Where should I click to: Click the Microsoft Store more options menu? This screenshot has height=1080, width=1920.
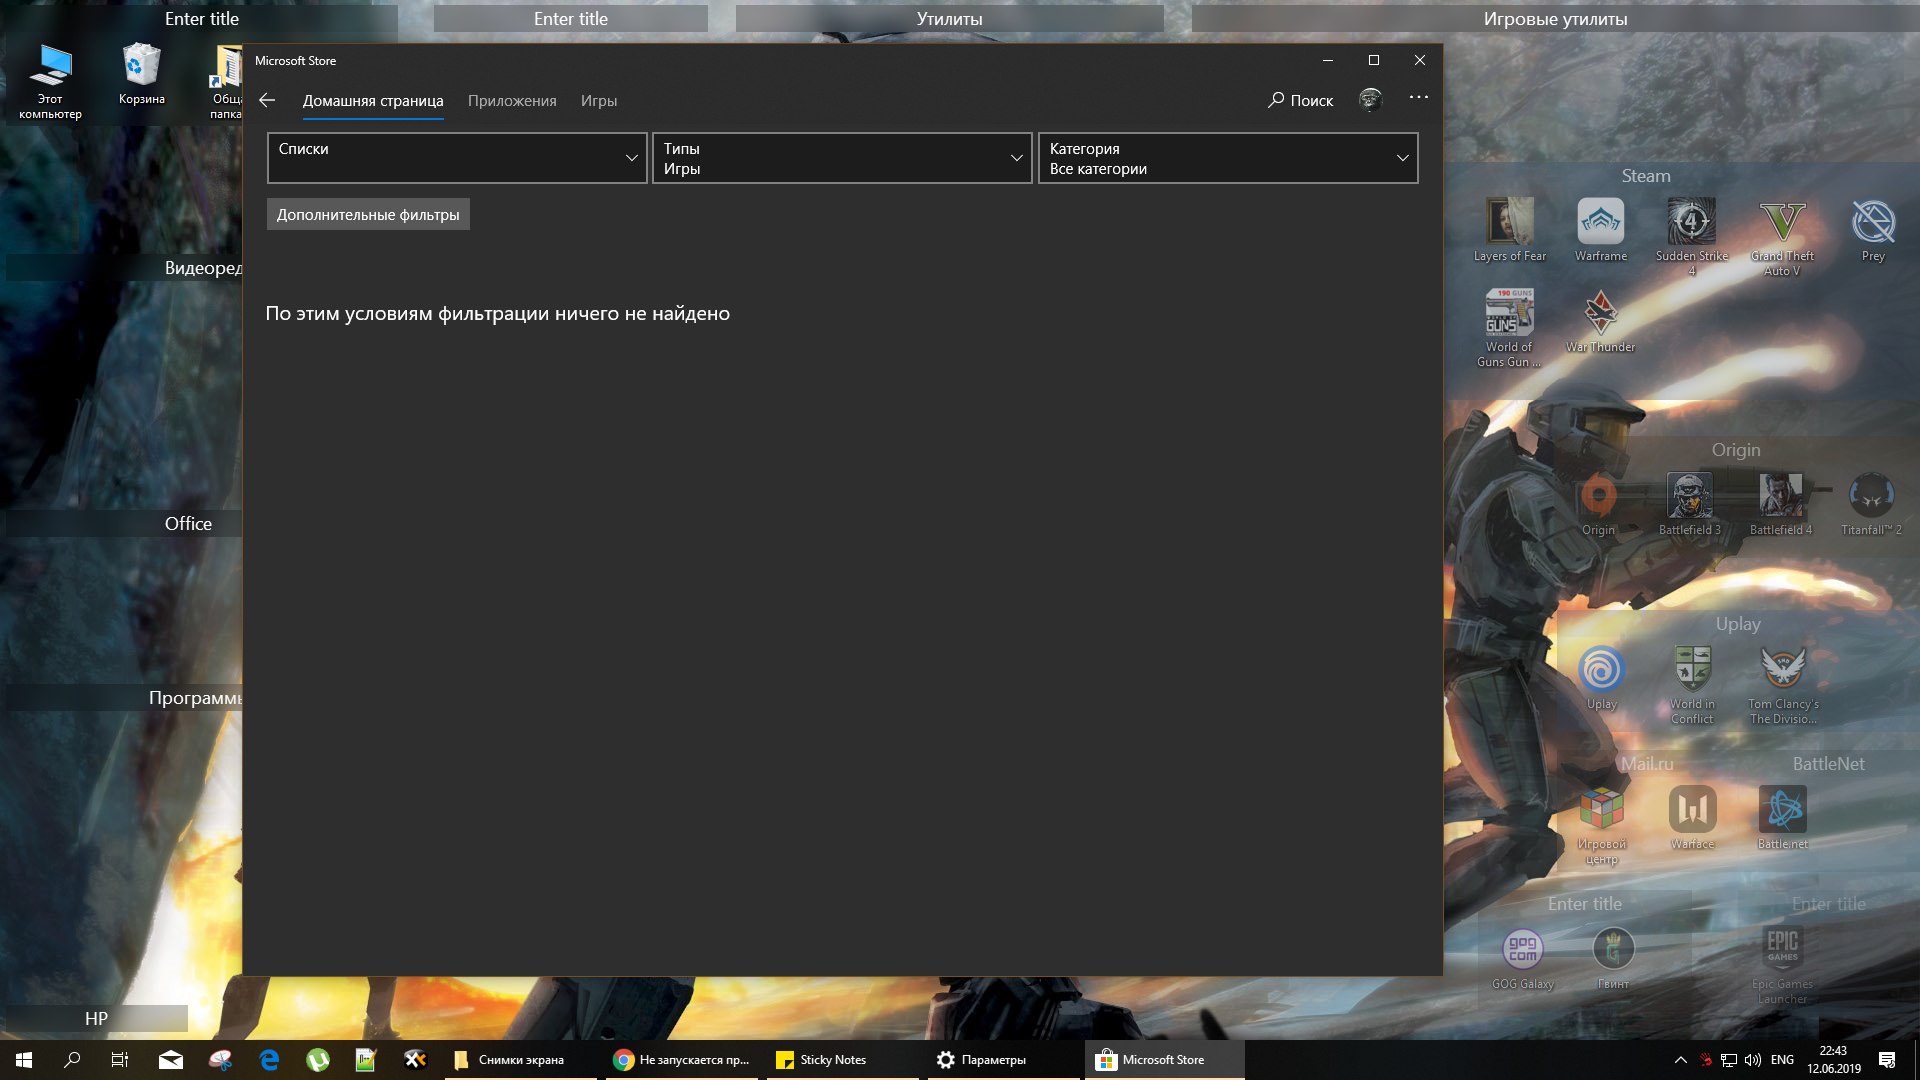click(1418, 99)
